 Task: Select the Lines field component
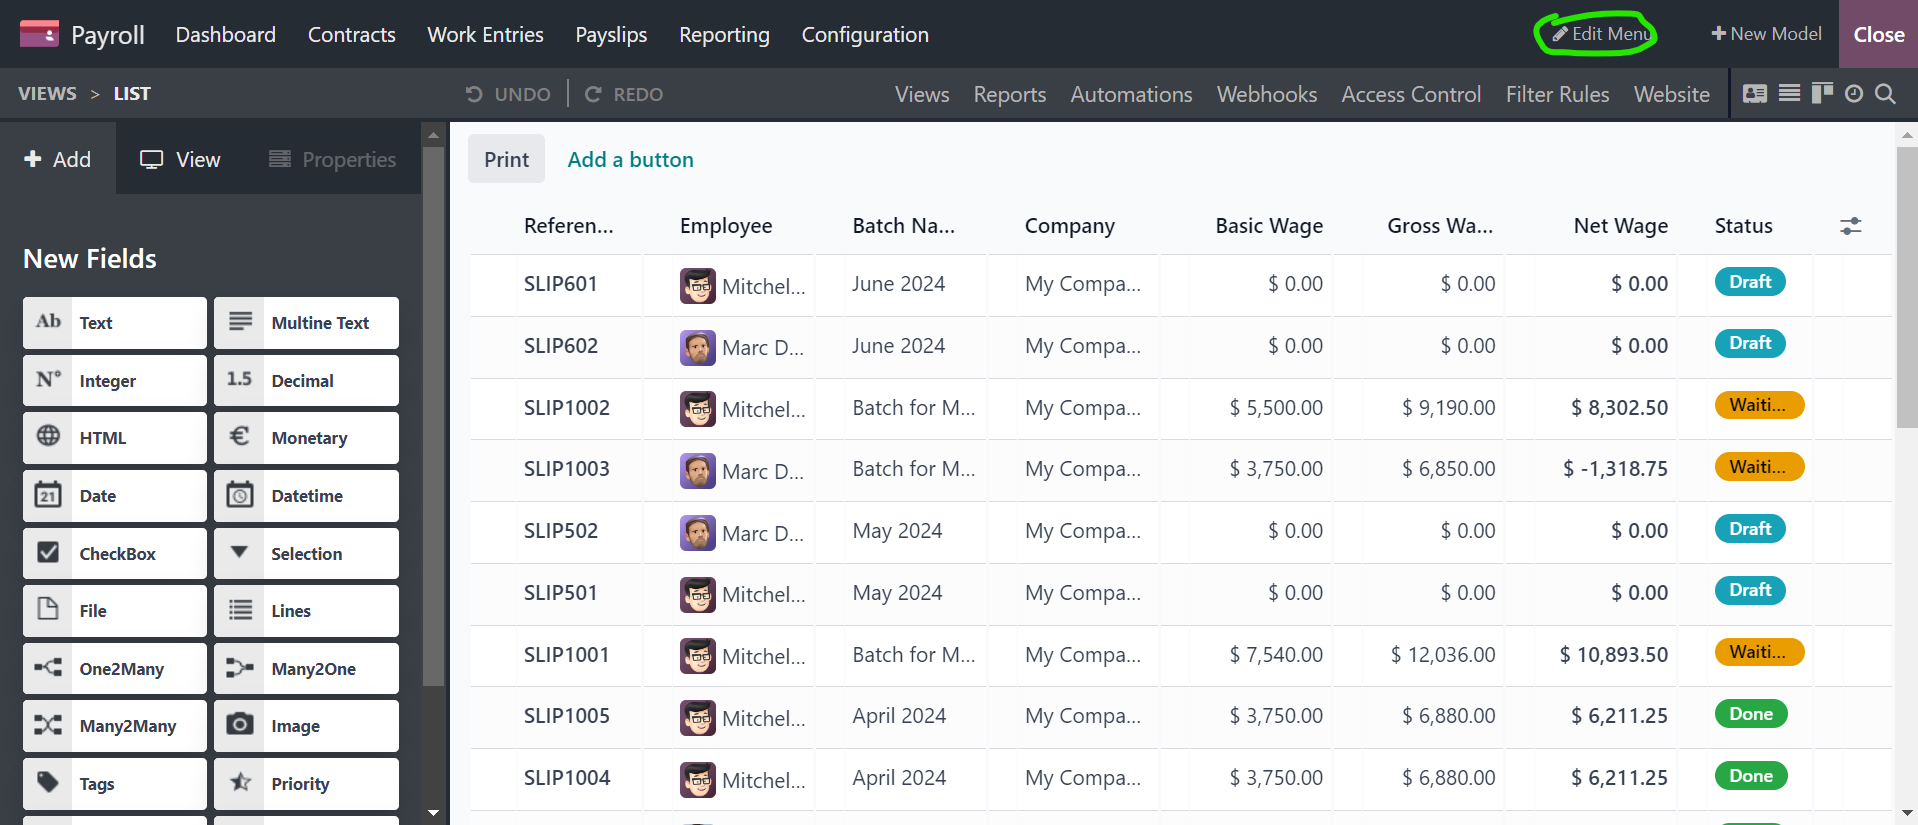306,611
